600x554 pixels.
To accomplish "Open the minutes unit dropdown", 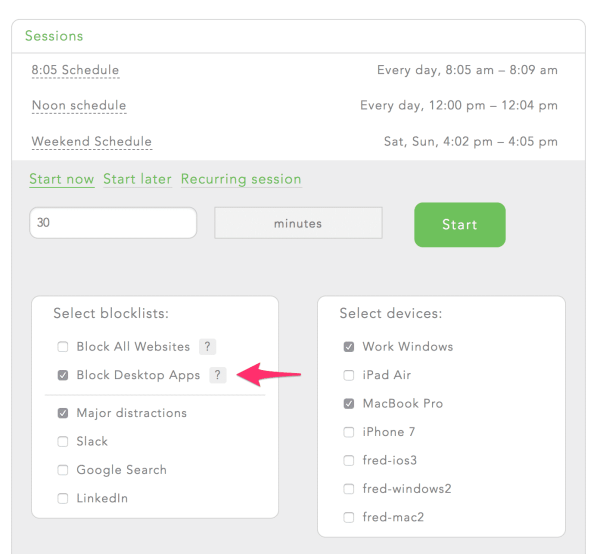I will [x=298, y=223].
